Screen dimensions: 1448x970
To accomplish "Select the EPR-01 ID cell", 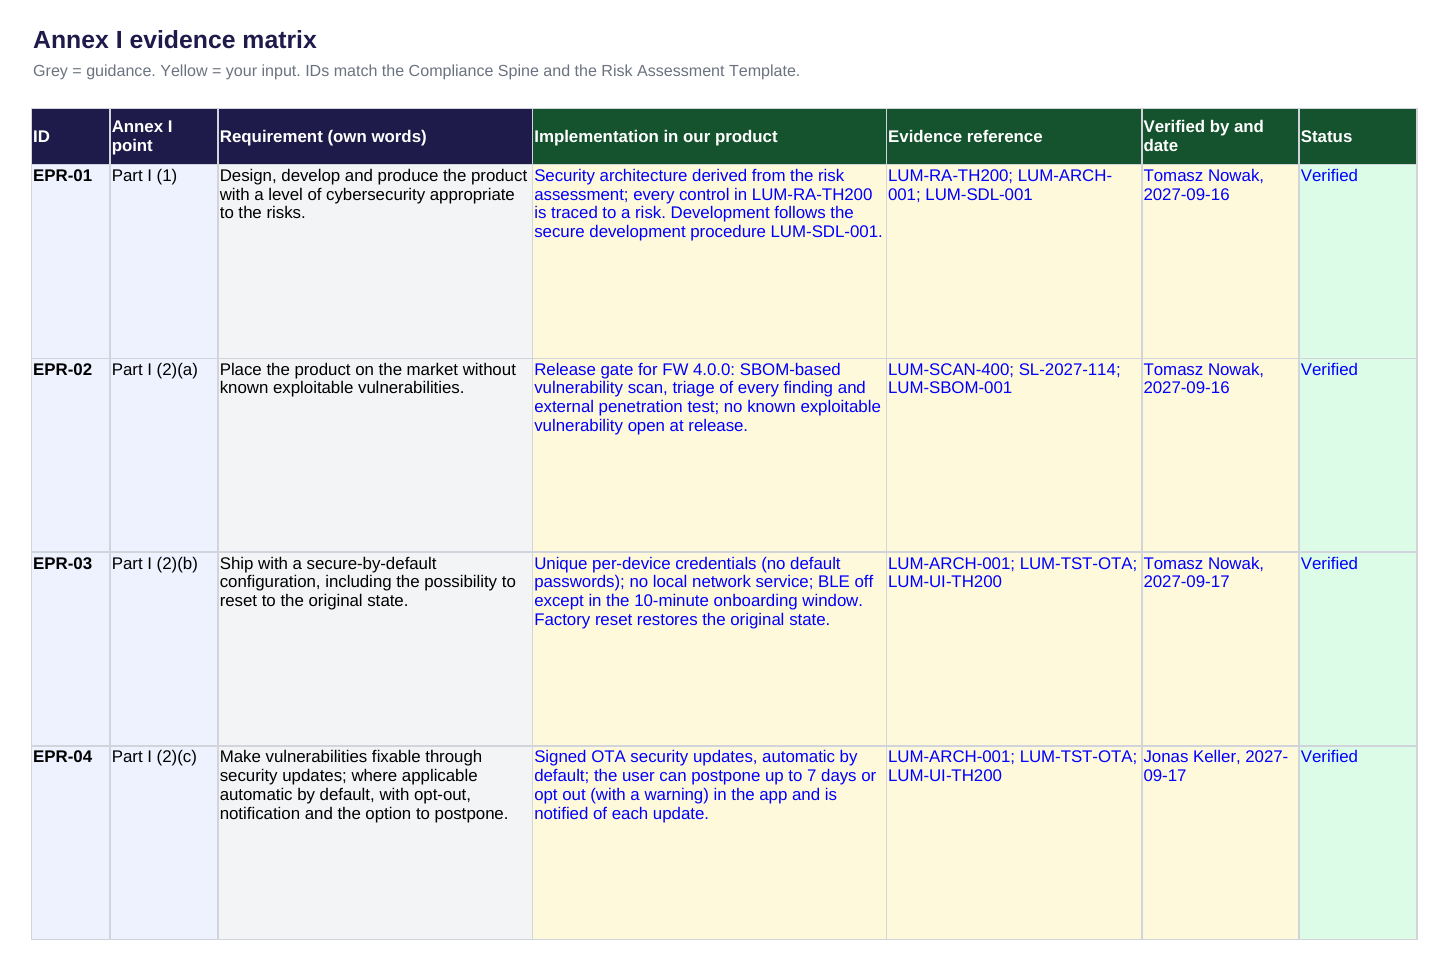I will click(x=71, y=261).
